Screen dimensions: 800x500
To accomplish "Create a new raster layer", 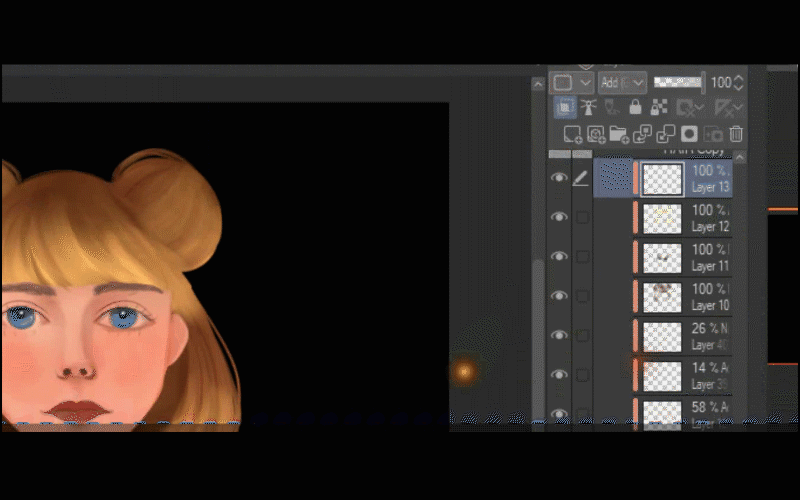I will (x=572, y=134).
